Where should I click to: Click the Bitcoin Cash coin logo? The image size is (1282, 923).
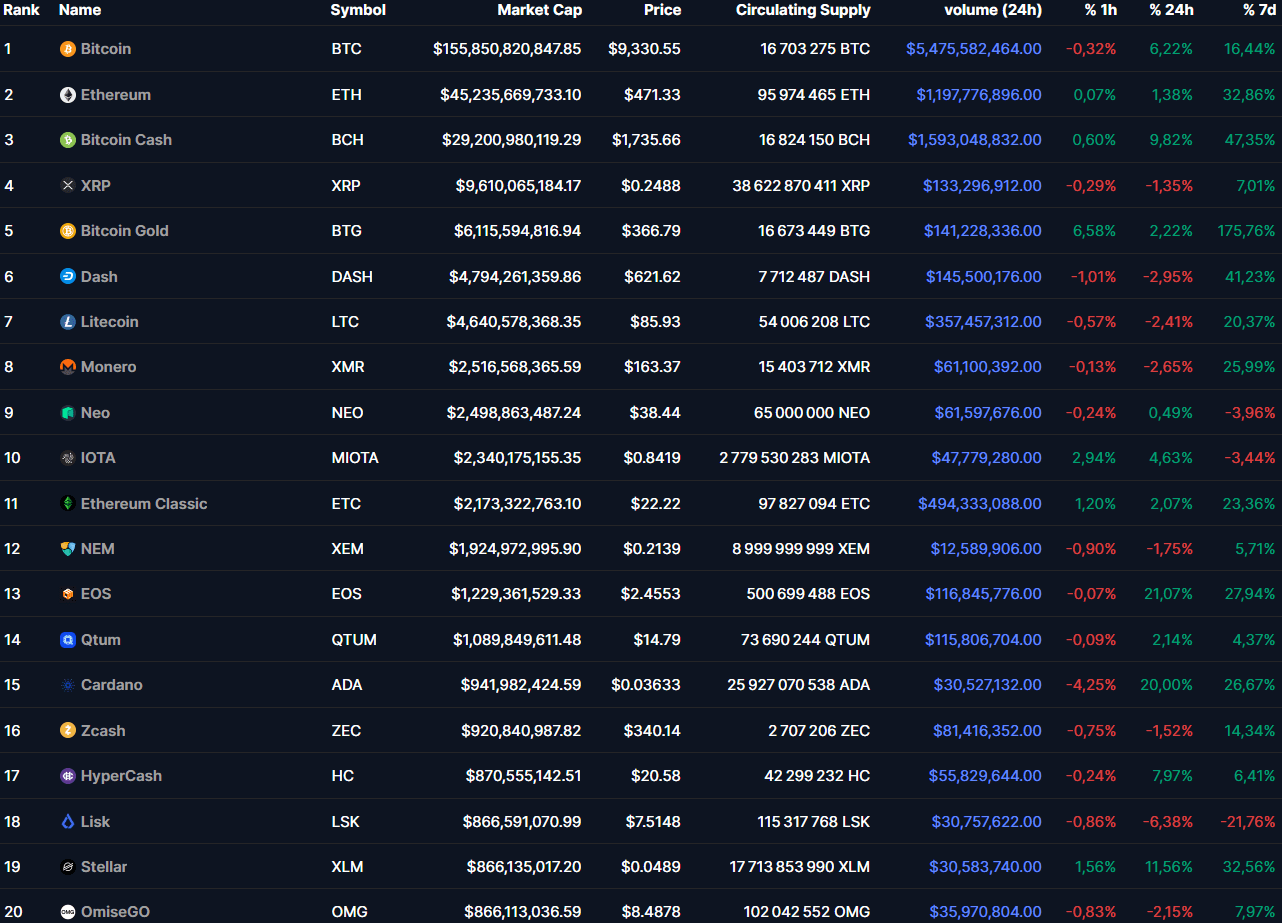pyautogui.click(x=68, y=140)
